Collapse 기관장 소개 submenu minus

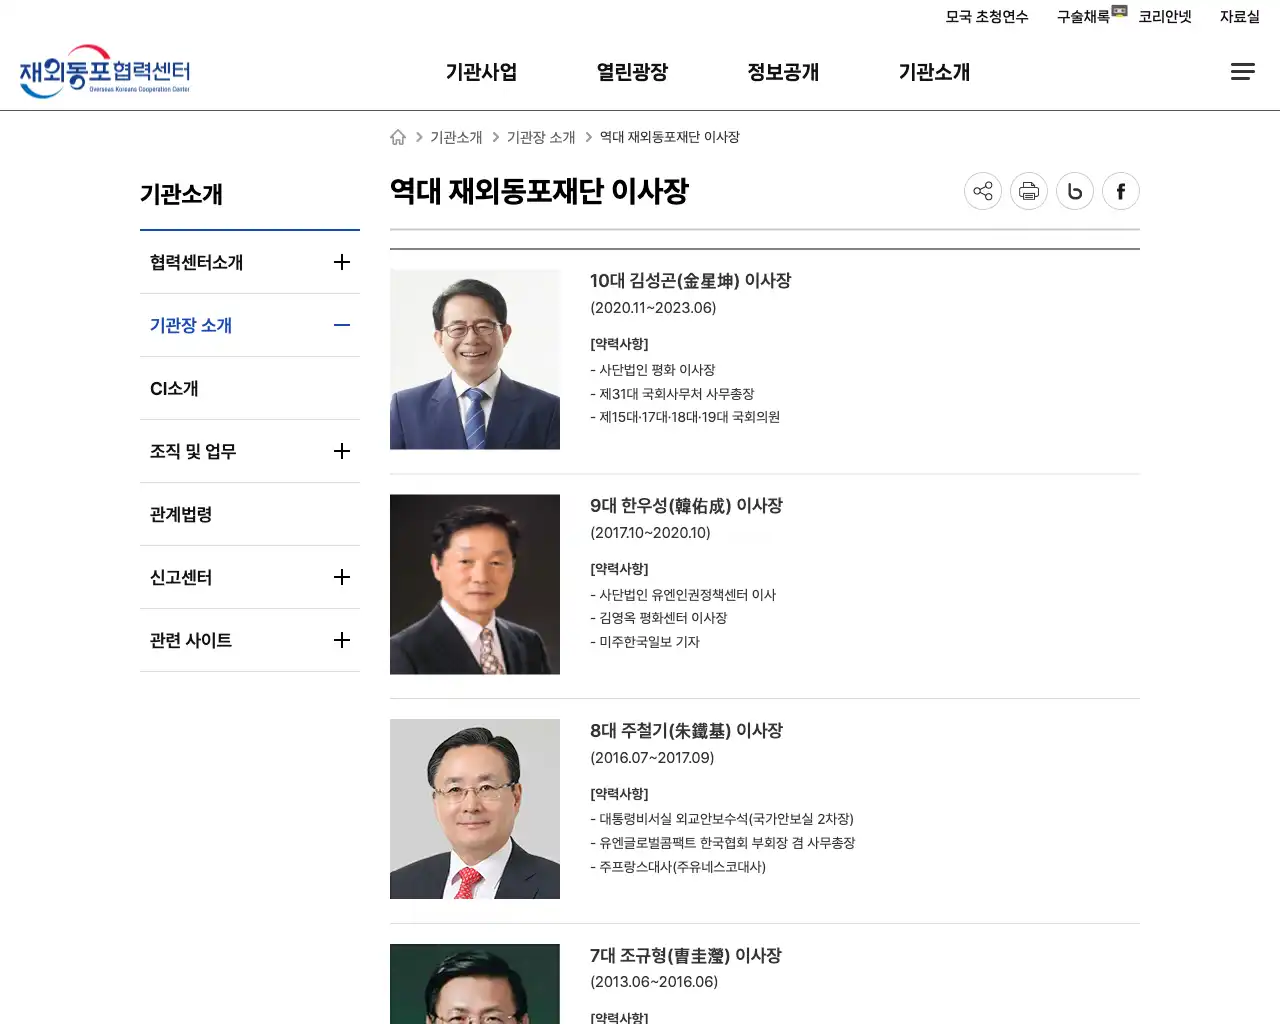pos(342,325)
